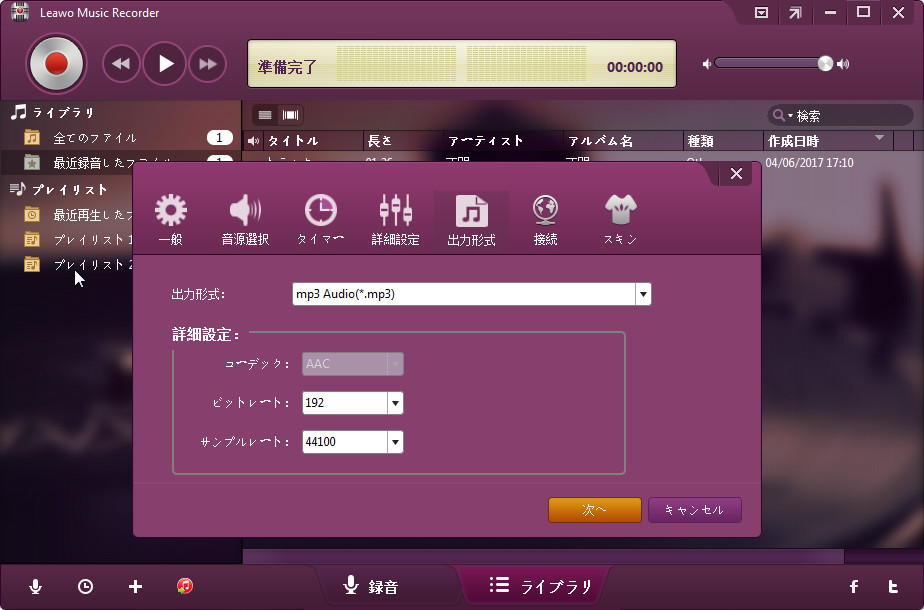The height and width of the screenshot is (610, 924).
Task: Open the 詳細設定 advanced settings tab
Action: coord(395,219)
